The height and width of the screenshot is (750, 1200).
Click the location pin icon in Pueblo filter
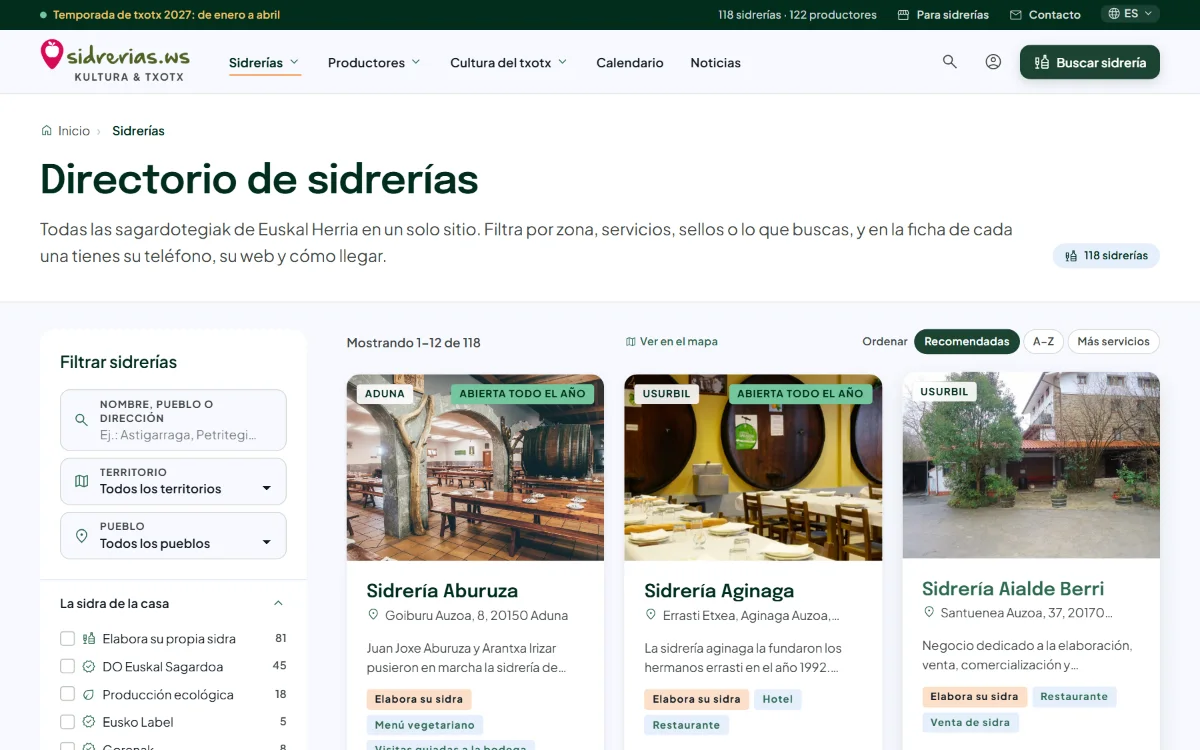pos(82,536)
